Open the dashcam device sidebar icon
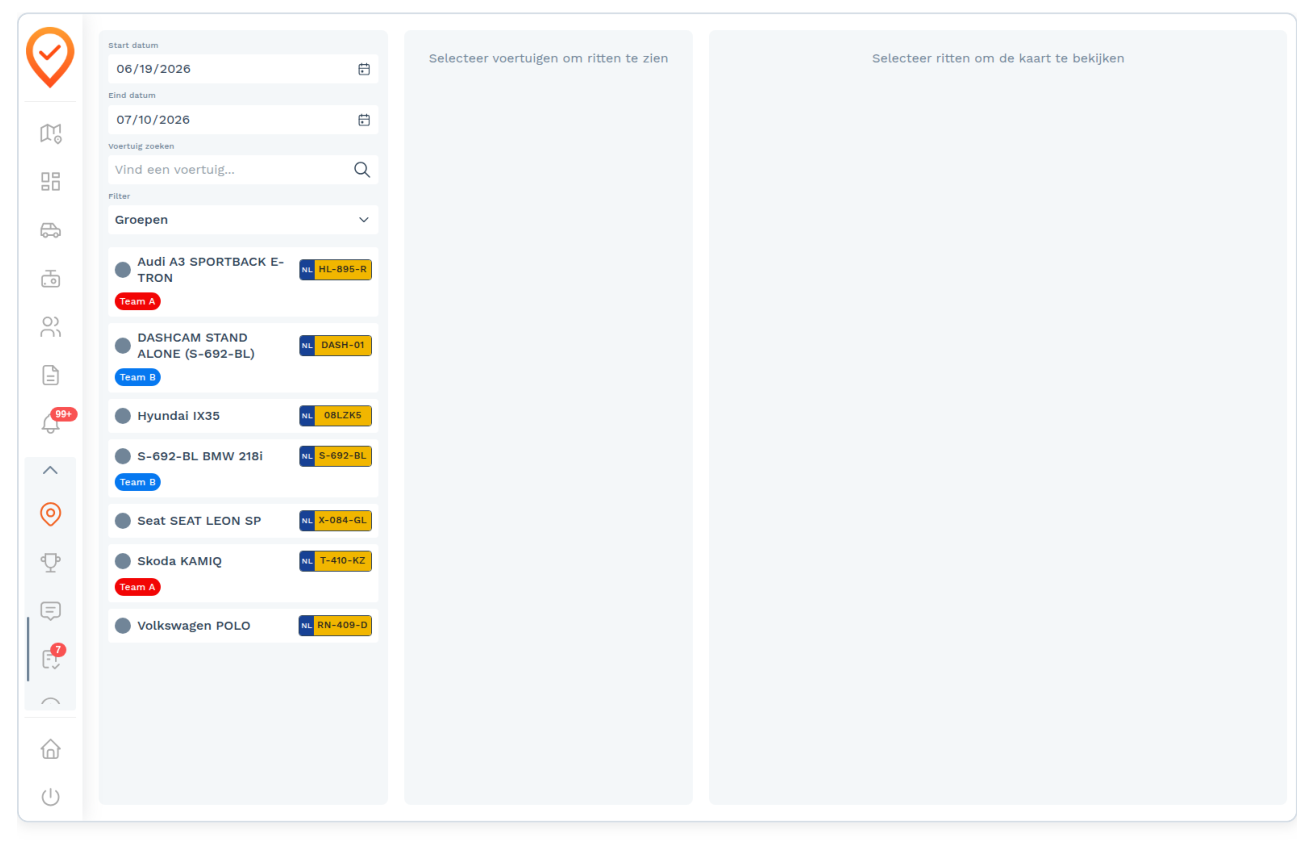 [50, 278]
